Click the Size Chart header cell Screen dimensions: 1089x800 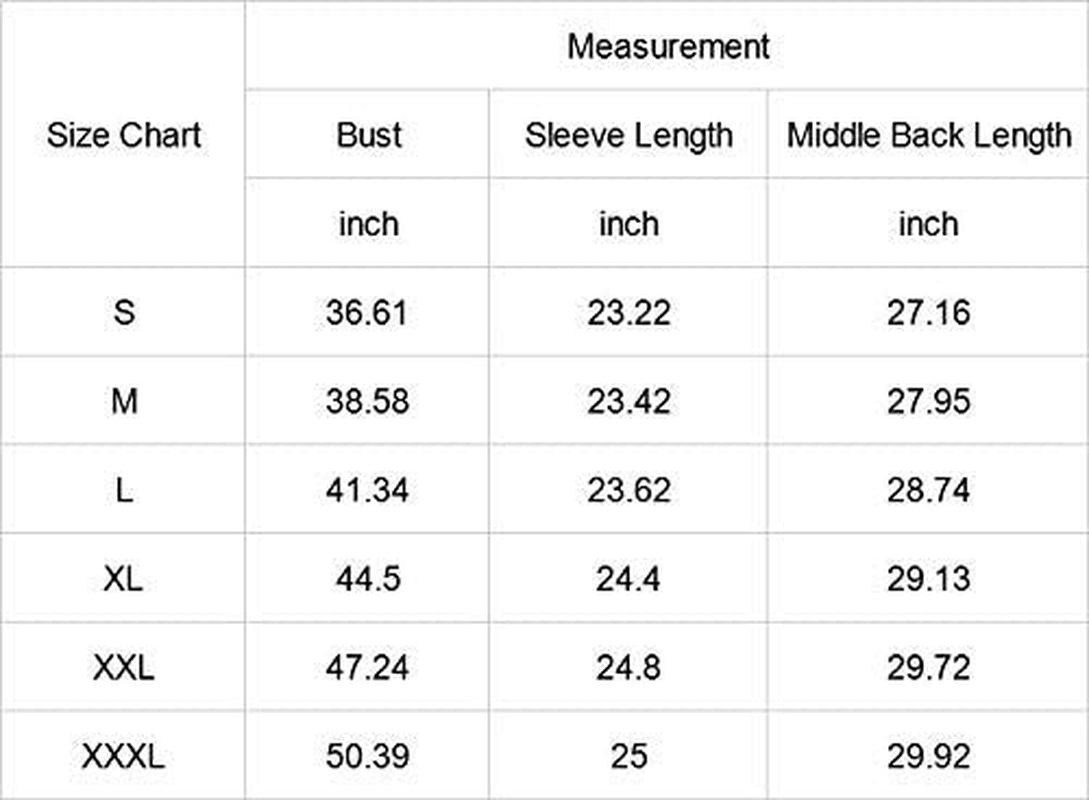click(124, 135)
